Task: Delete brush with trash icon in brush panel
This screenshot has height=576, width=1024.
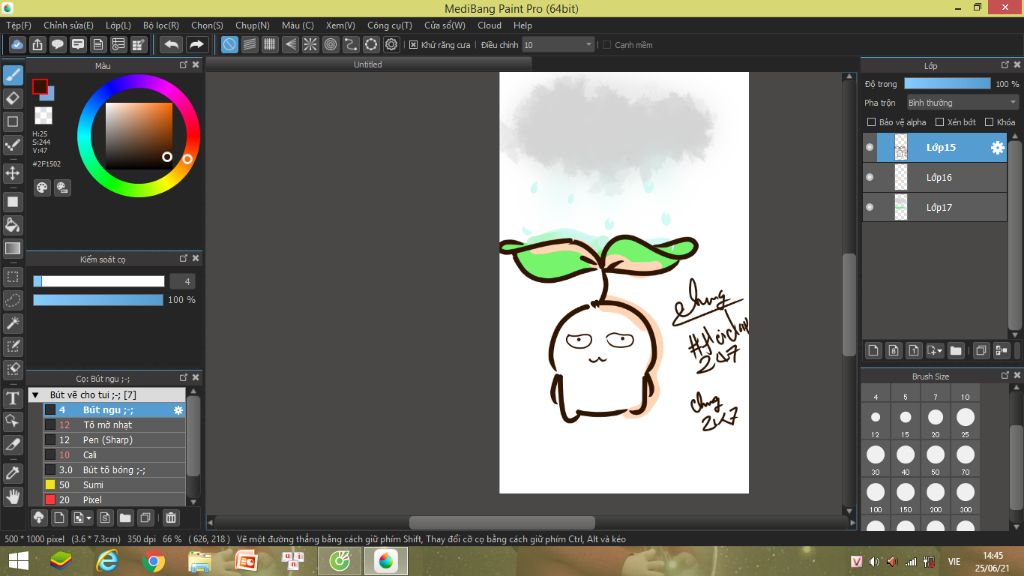Action: click(170, 518)
